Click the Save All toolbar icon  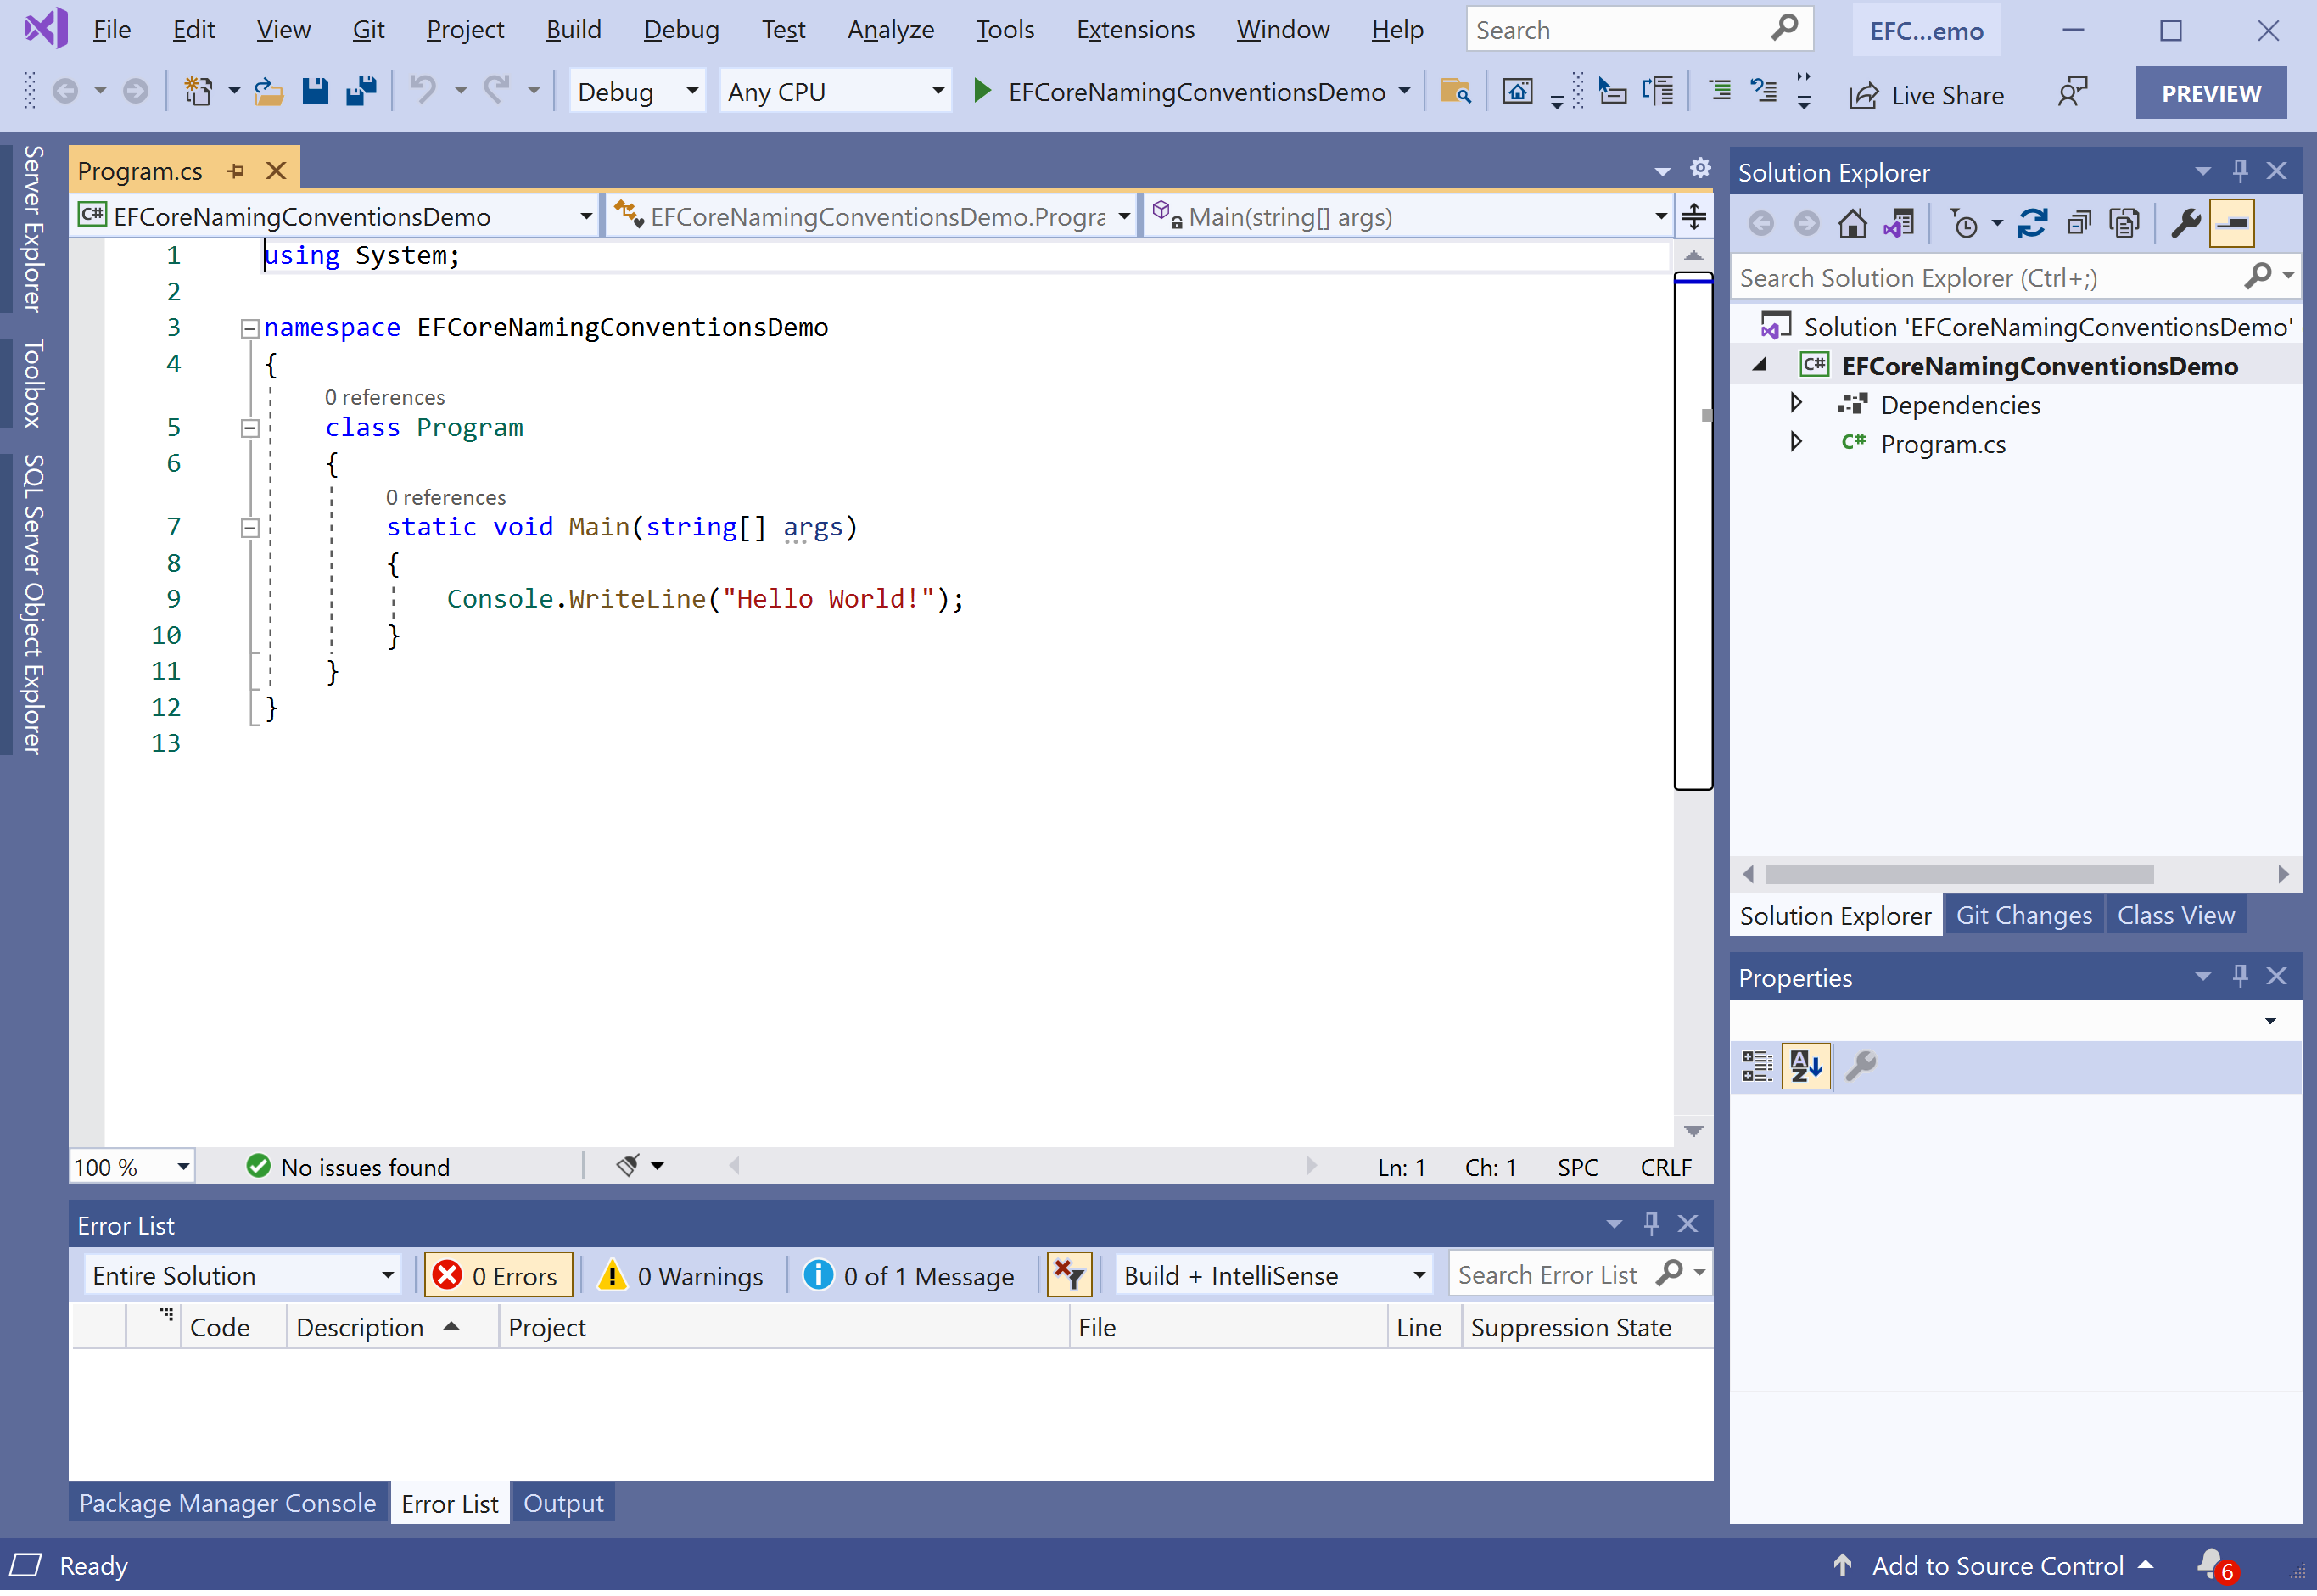tap(361, 92)
